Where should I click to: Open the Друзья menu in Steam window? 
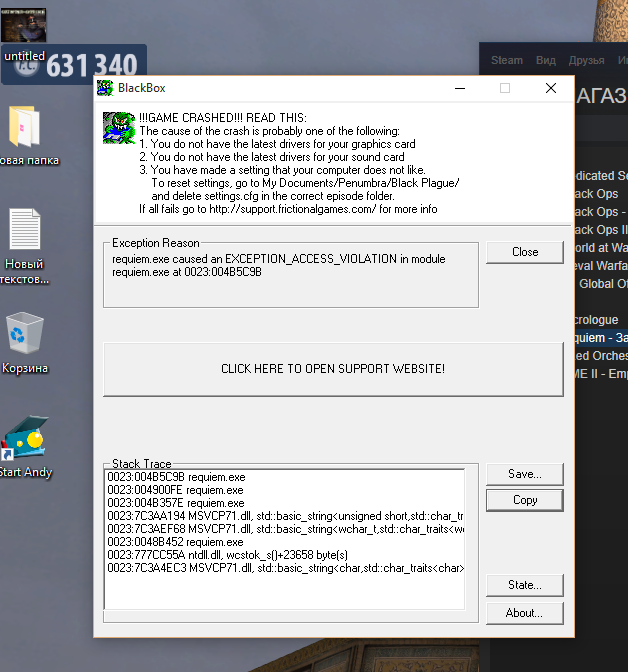click(586, 60)
